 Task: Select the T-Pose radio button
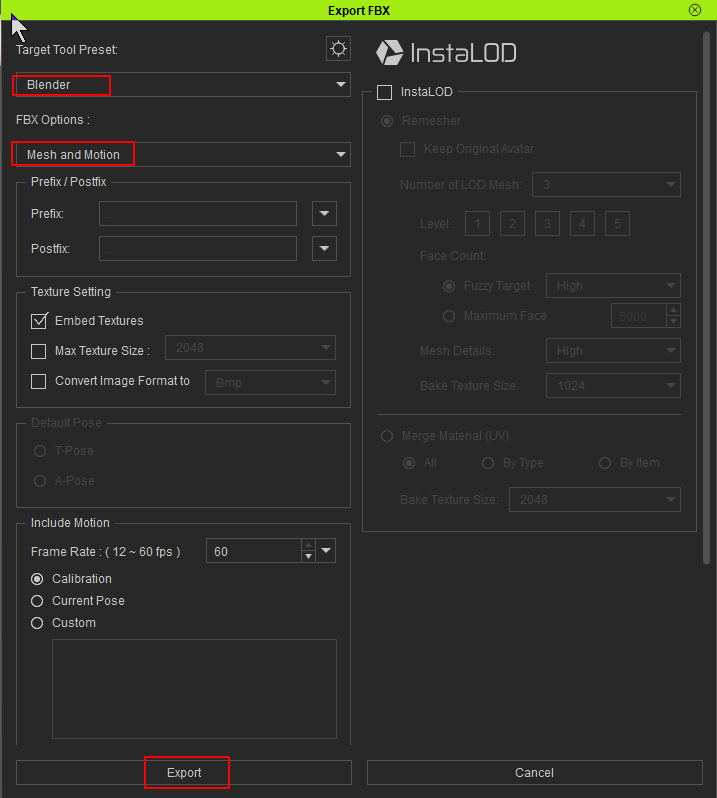40,451
